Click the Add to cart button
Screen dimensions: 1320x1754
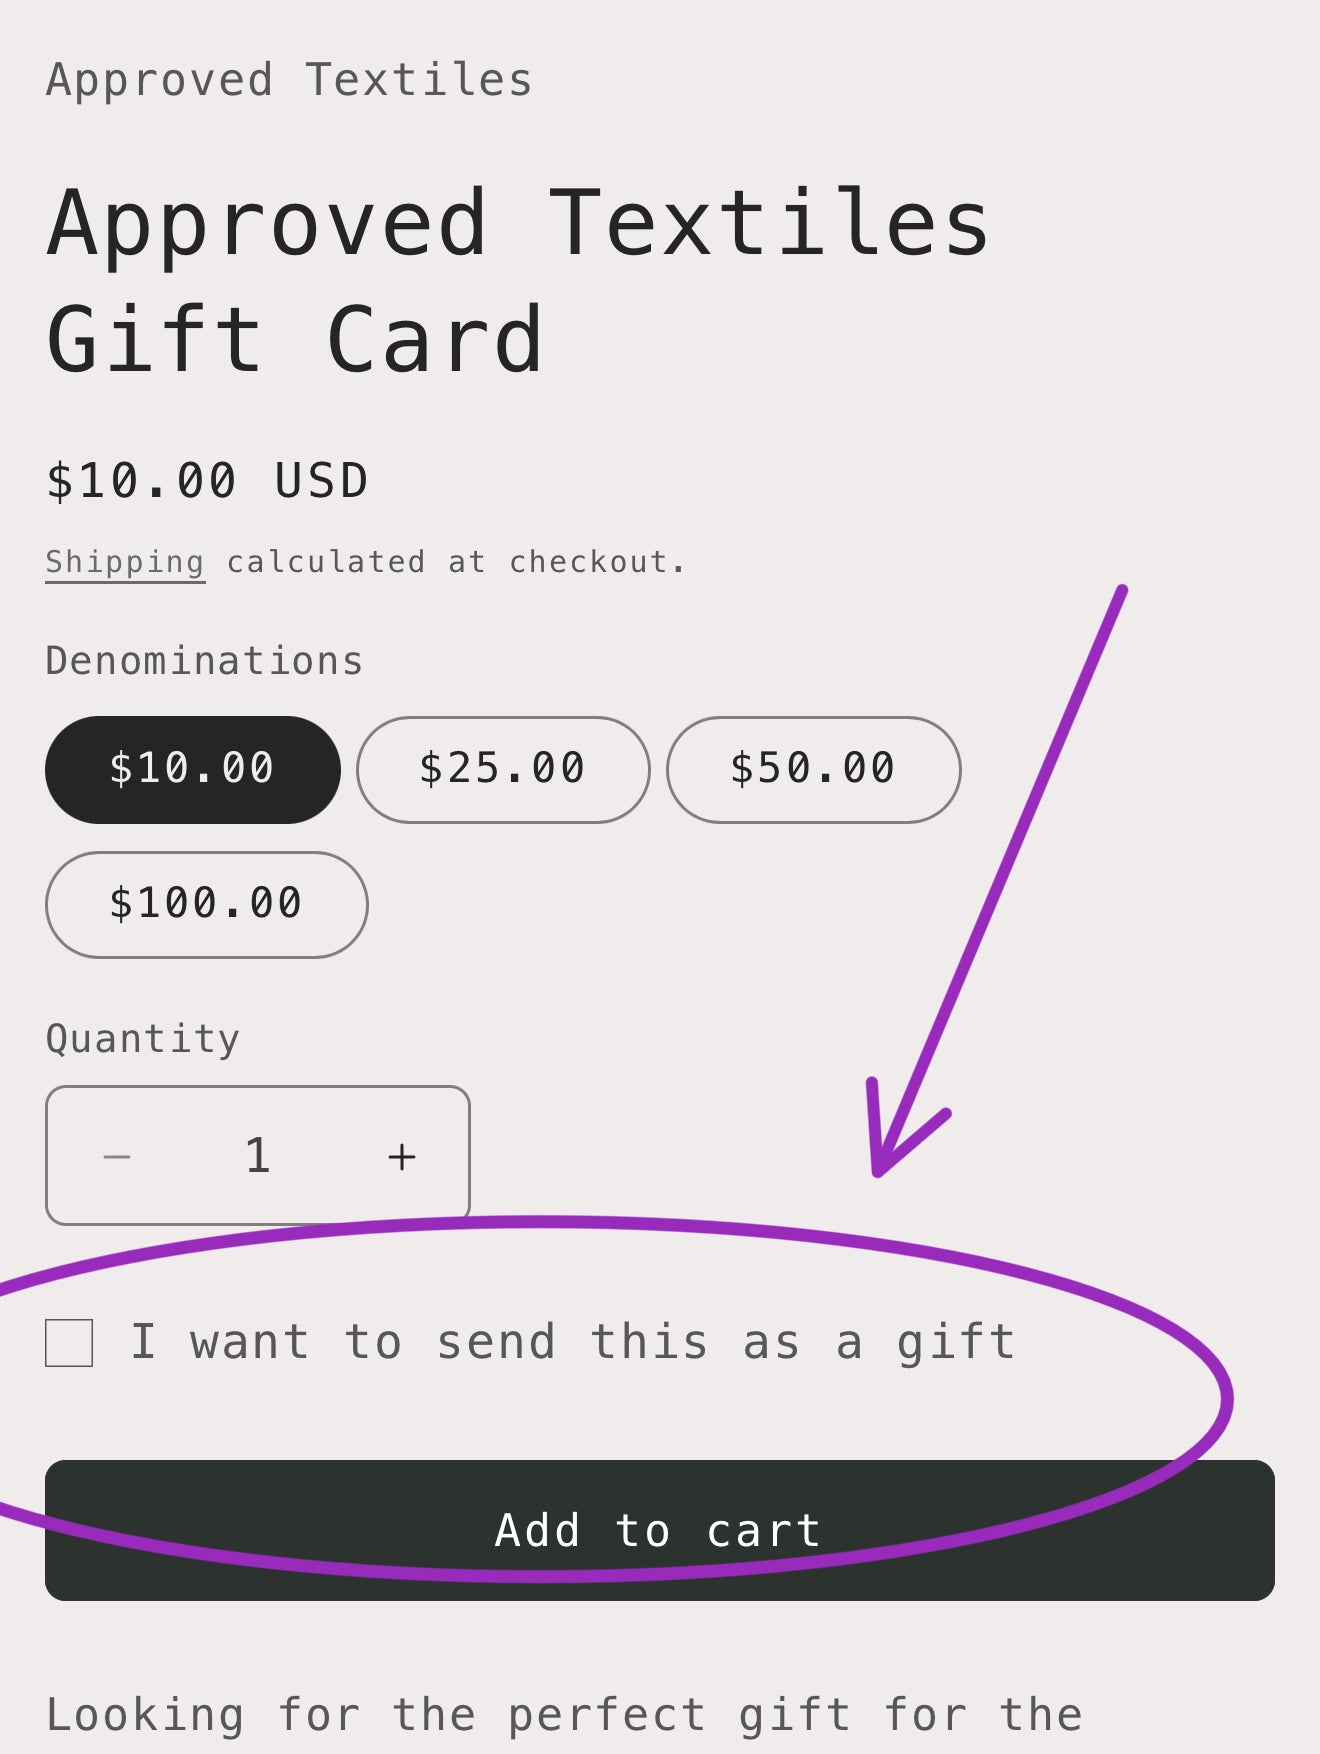point(660,1529)
